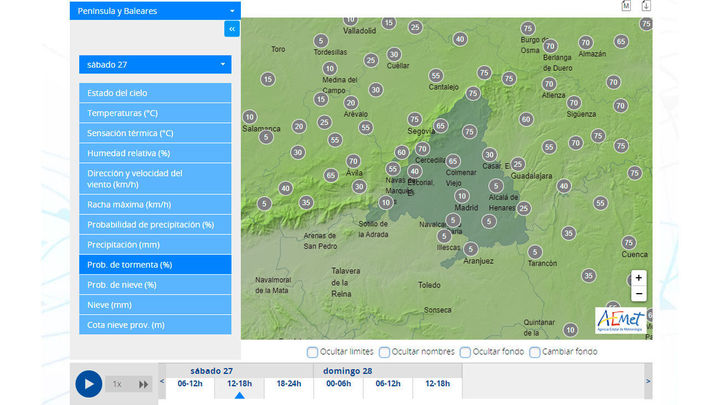Click the Toro label on the map

[x=278, y=49]
